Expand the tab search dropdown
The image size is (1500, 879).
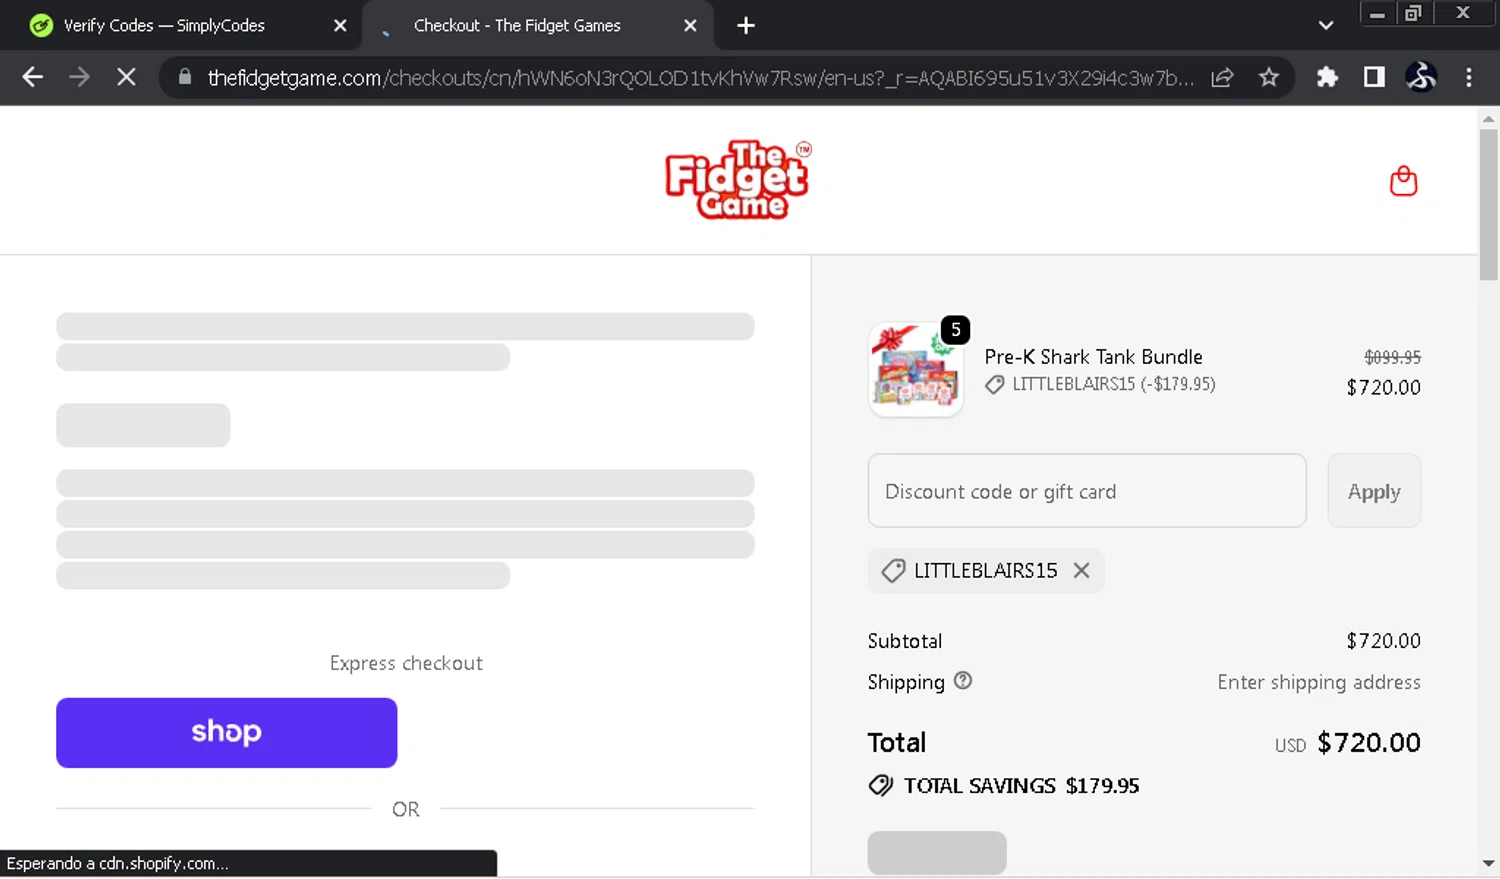pyautogui.click(x=1326, y=26)
